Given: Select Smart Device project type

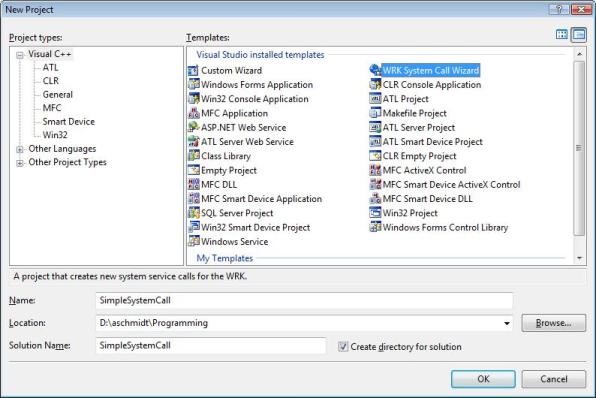Looking at the screenshot, I should (x=68, y=121).
